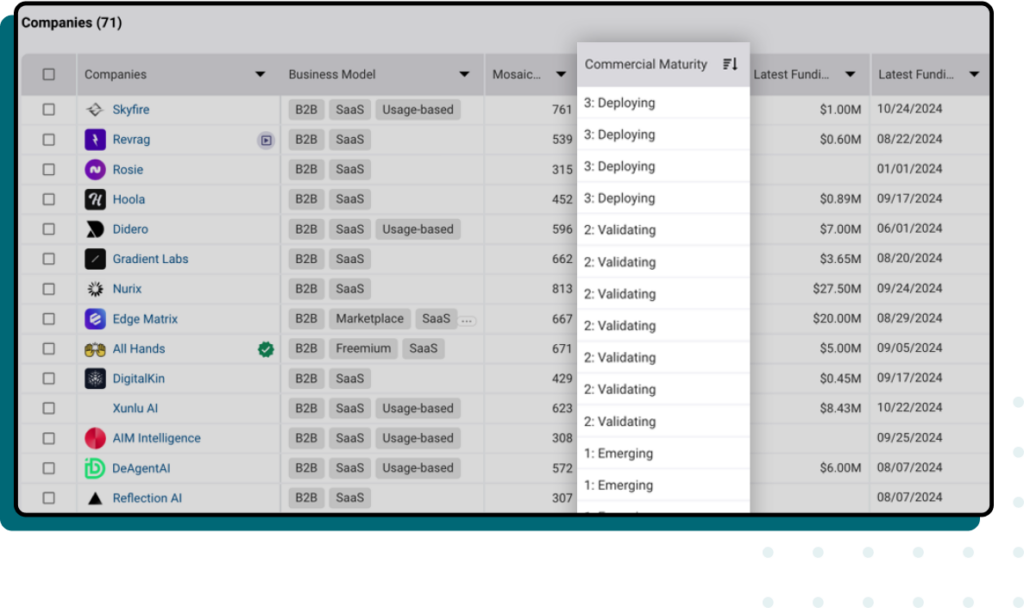Expand the ellipsis for more Edge Matrix tags
This screenshot has width=1024, height=608.
pos(467,320)
